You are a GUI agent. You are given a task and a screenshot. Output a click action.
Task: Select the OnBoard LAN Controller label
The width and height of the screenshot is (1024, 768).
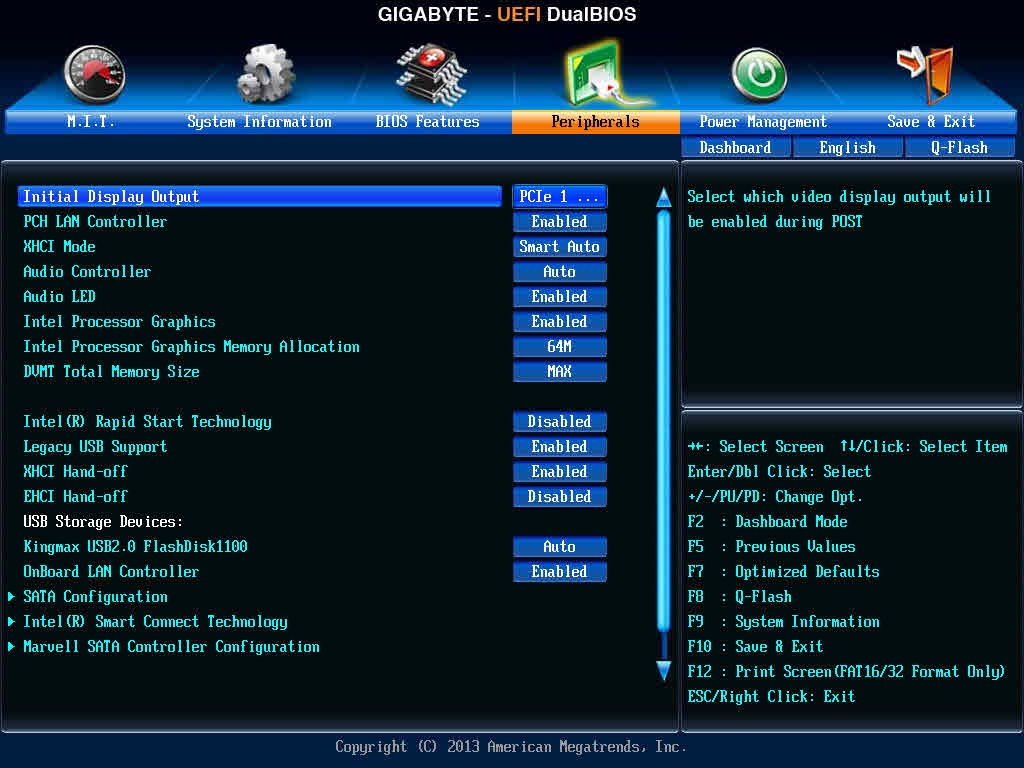(x=112, y=571)
